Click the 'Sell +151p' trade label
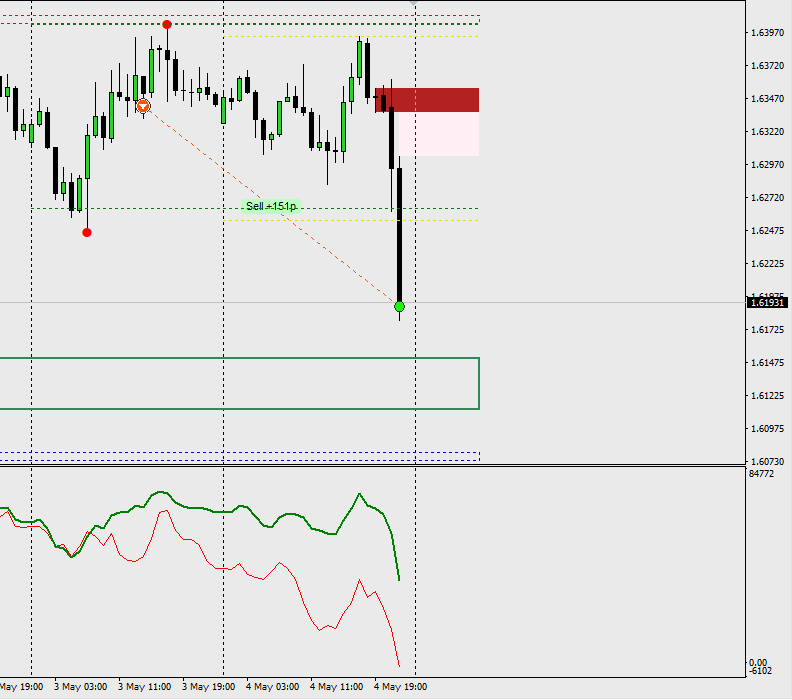This screenshot has width=792, height=700. tap(271, 206)
